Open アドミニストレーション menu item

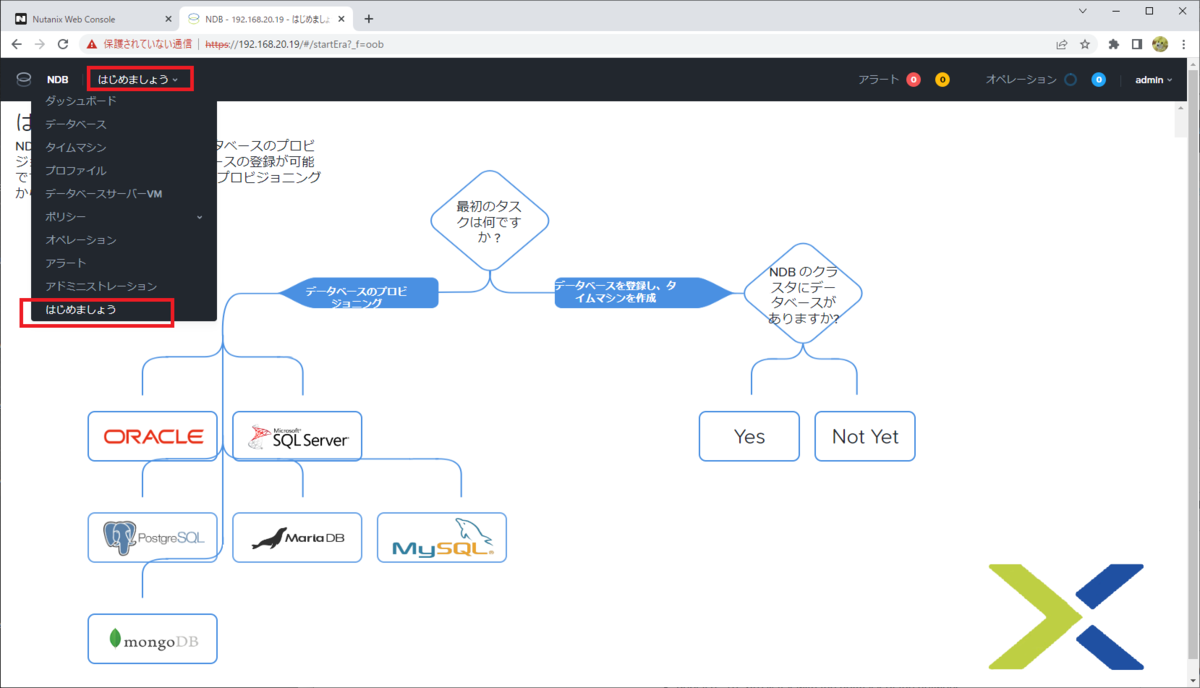coord(101,286)
